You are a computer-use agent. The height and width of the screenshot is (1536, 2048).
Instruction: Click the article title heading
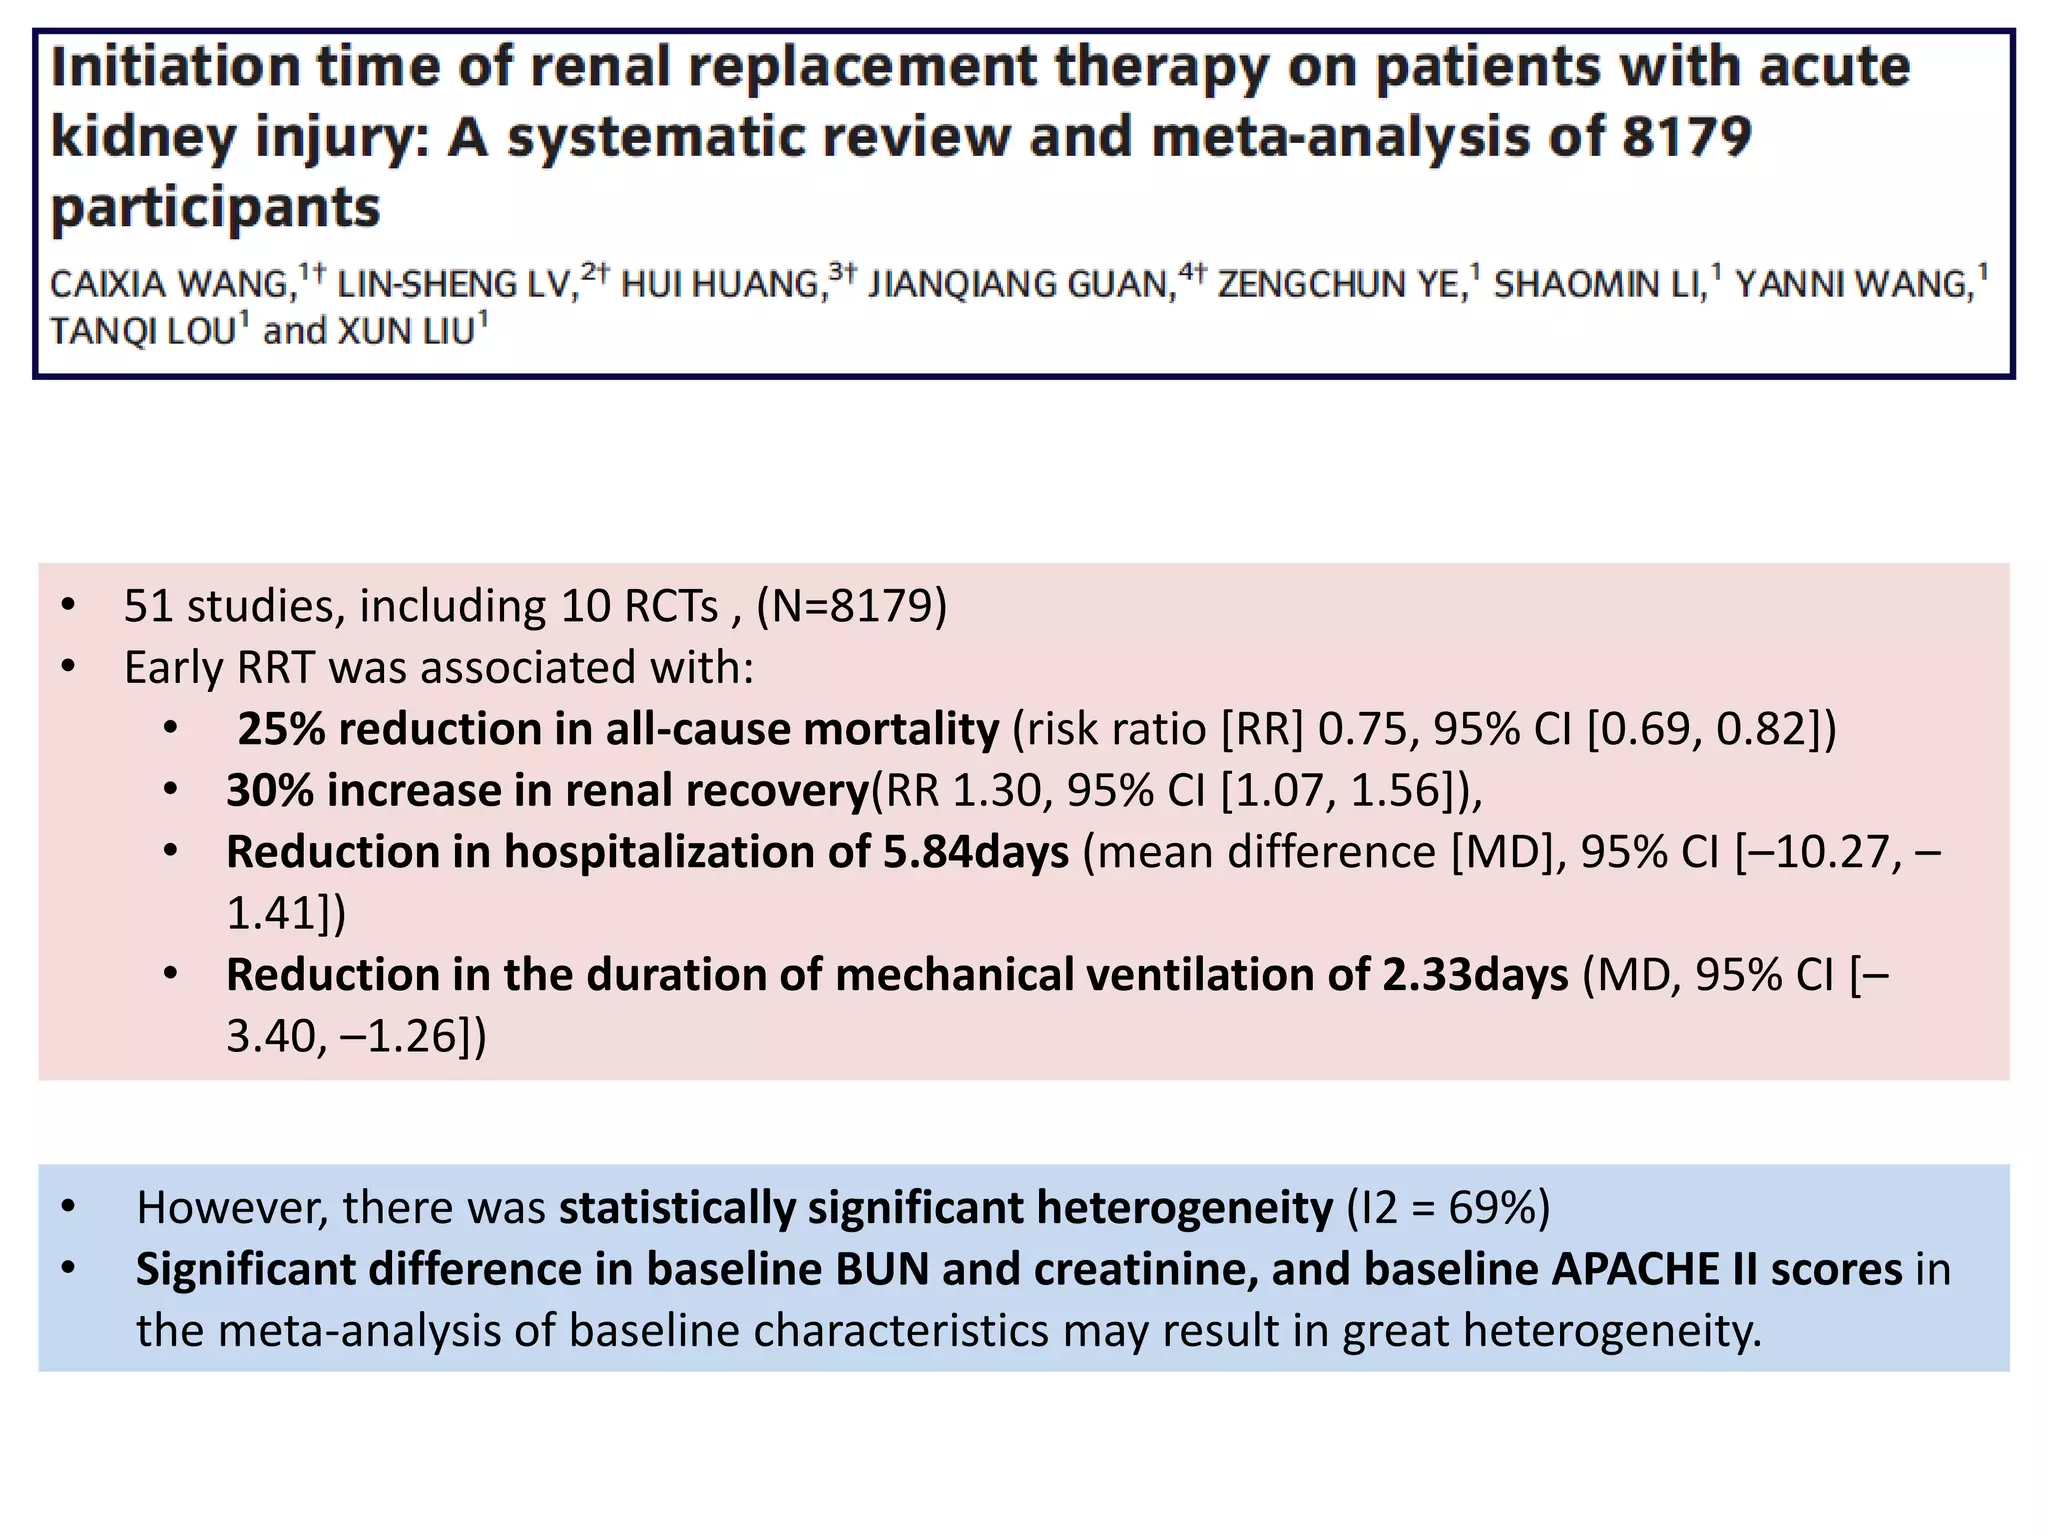pyautogui.click(x=980, y=136)
